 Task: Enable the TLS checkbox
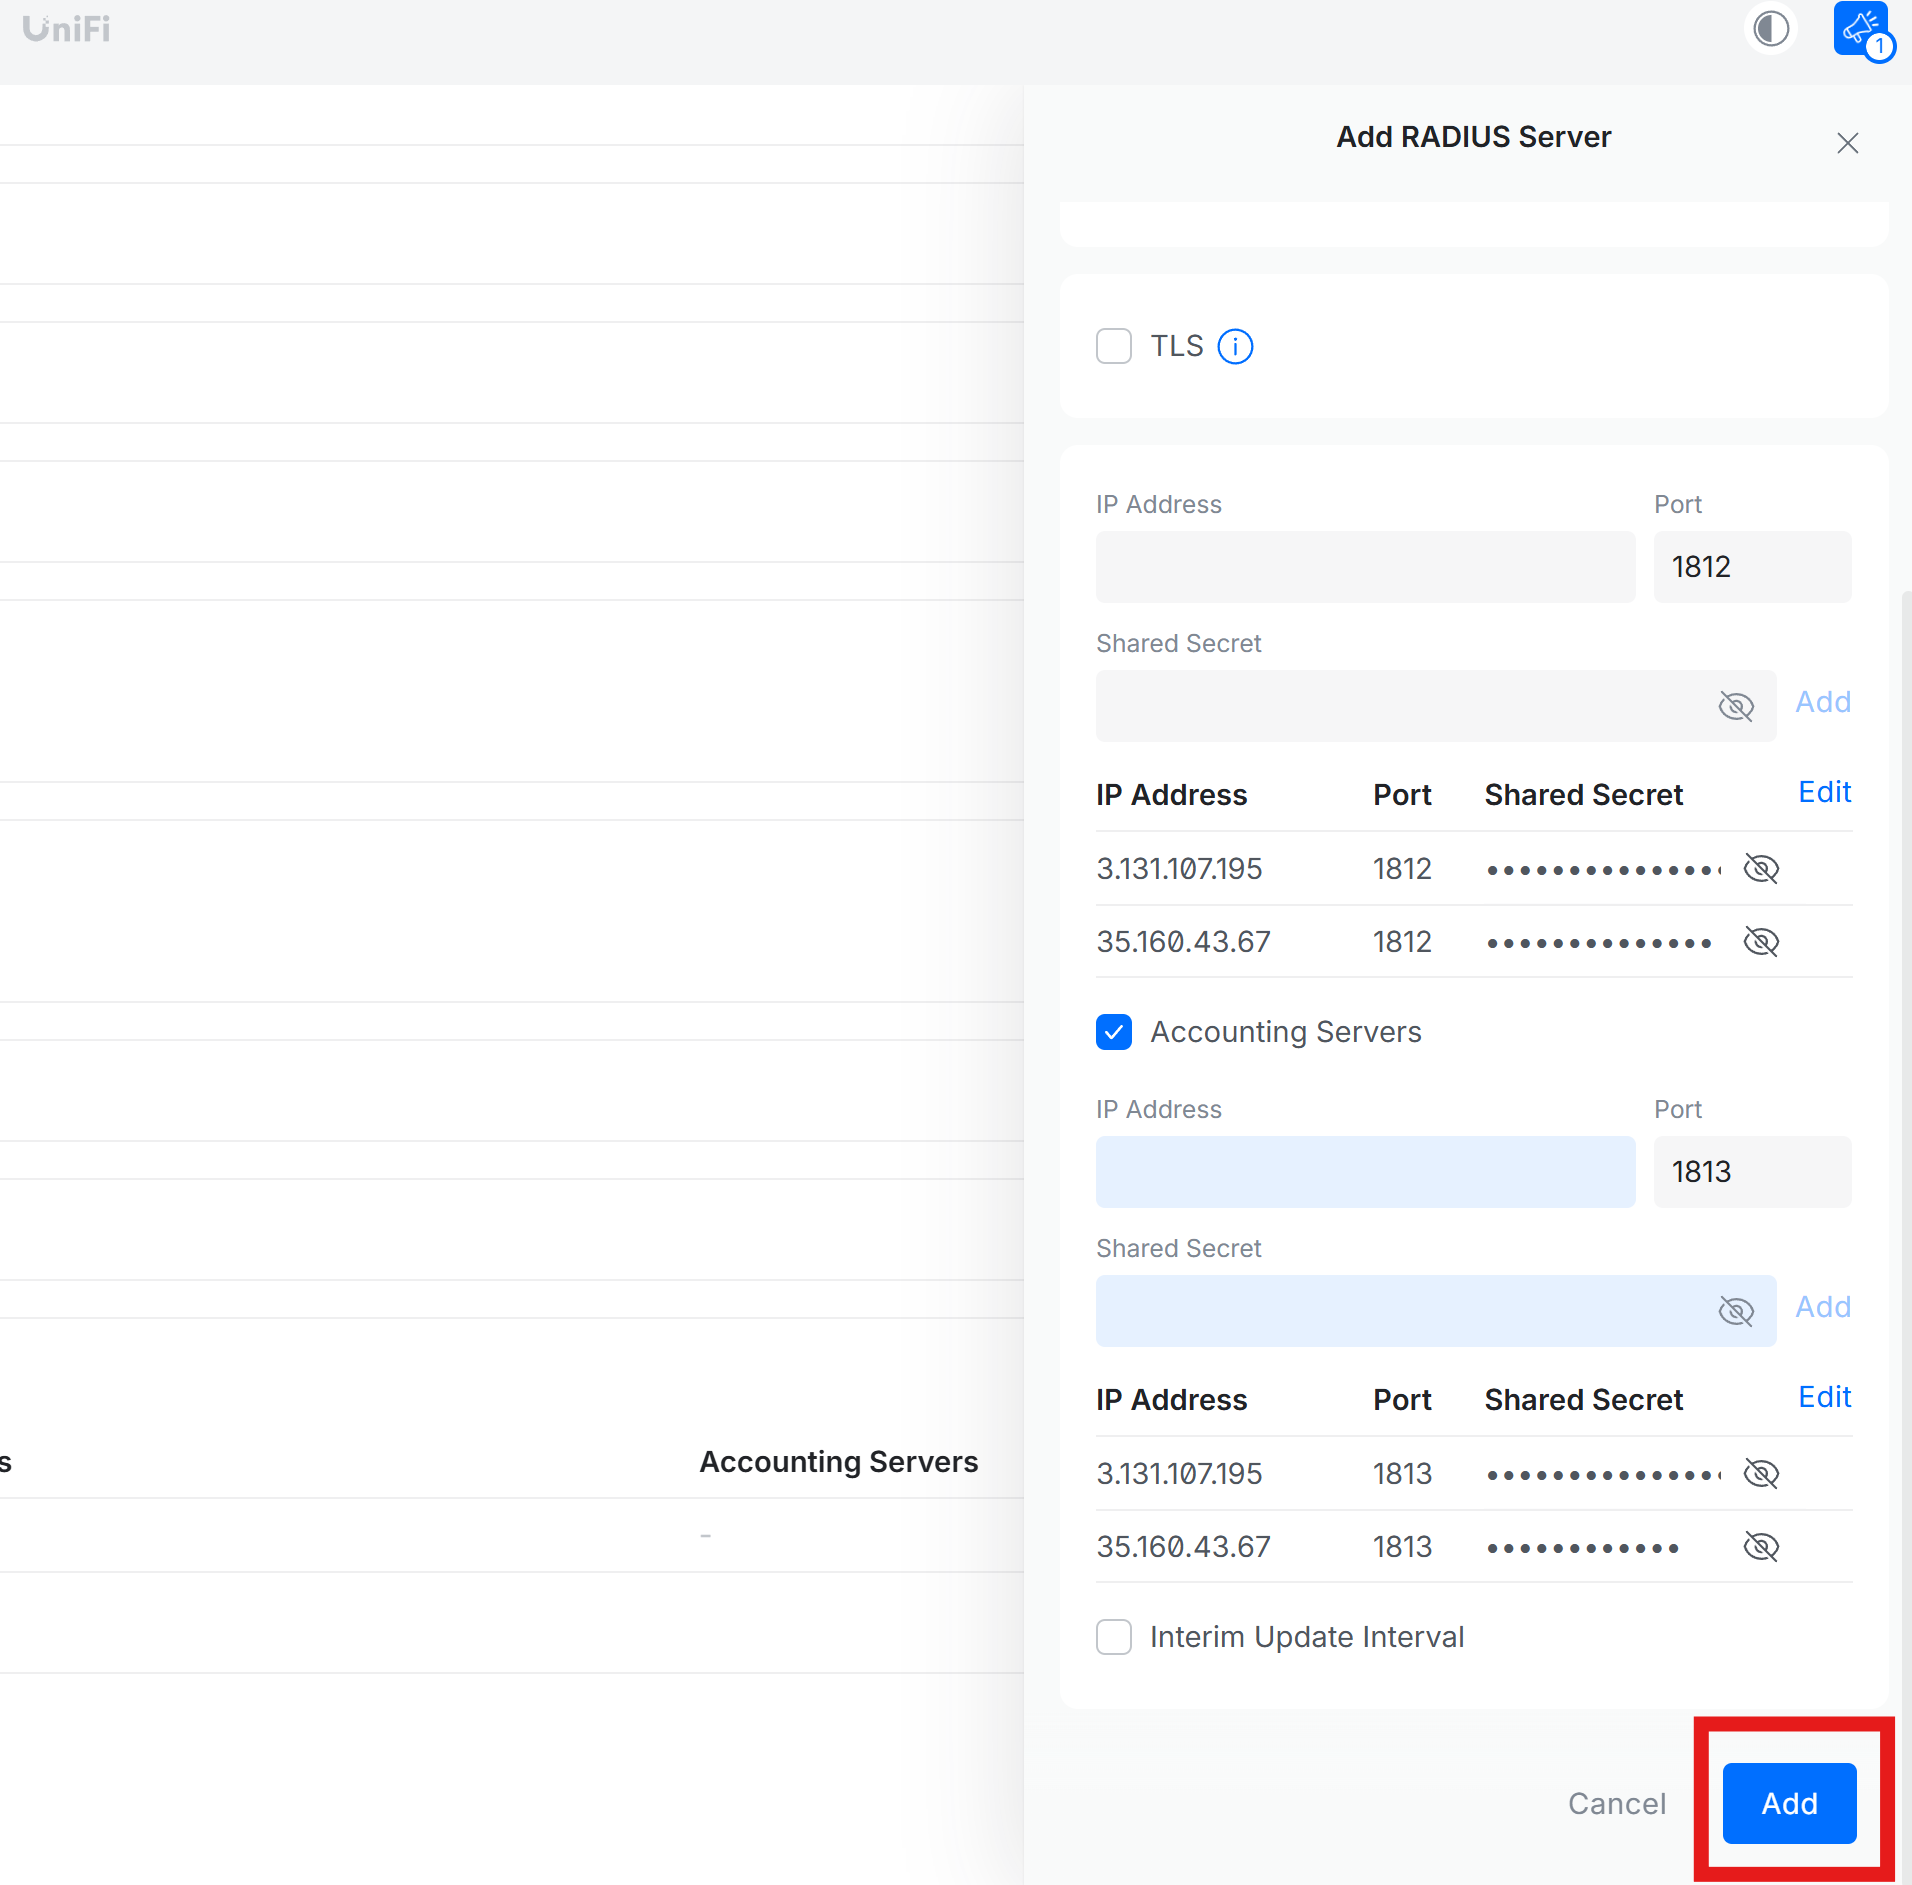[1114, 346]
